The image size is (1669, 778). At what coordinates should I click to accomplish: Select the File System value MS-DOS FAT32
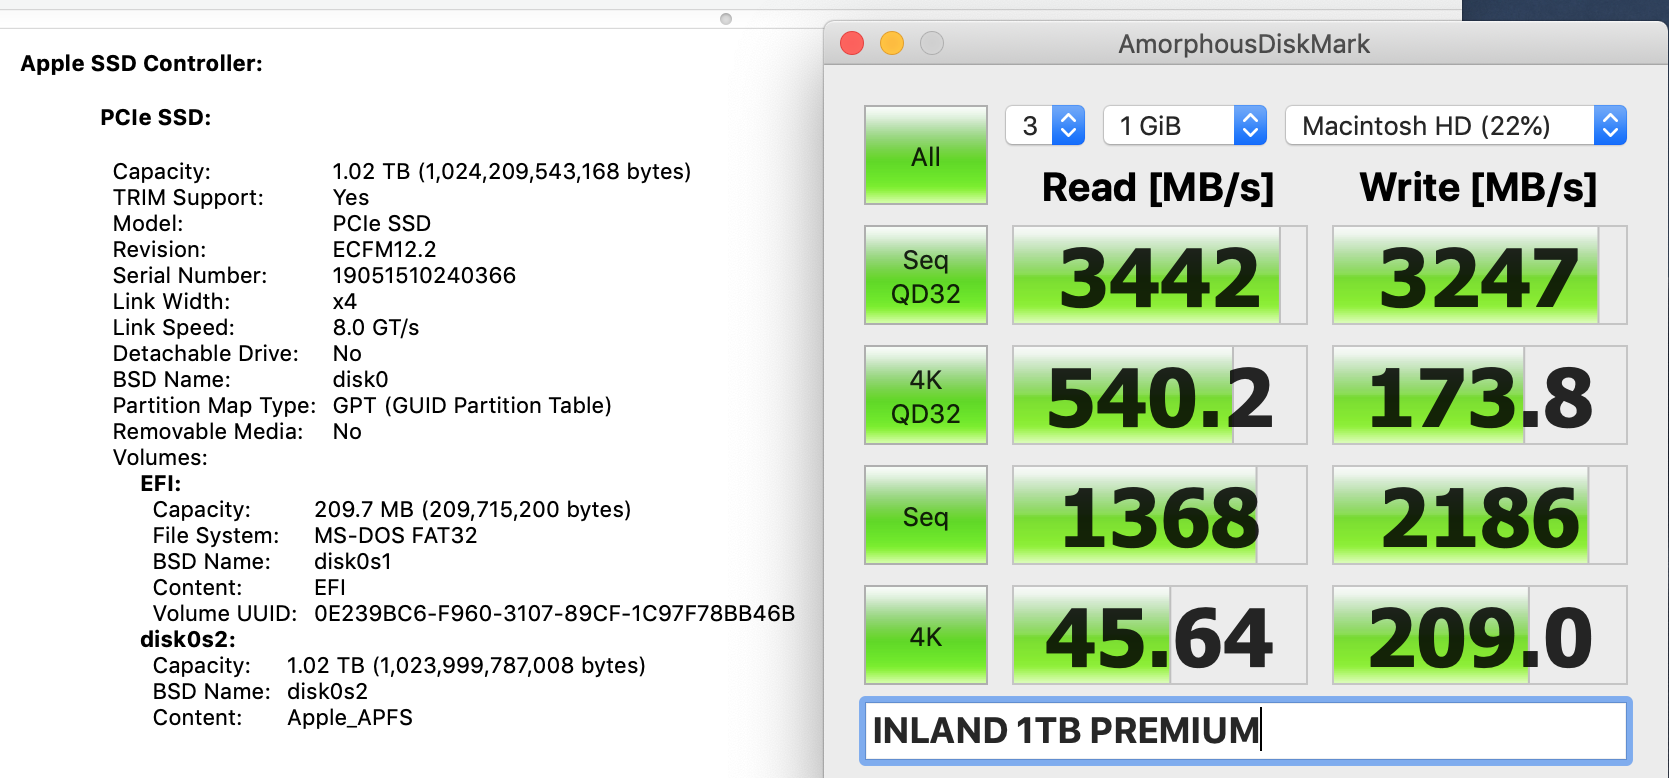pos(396,535)
